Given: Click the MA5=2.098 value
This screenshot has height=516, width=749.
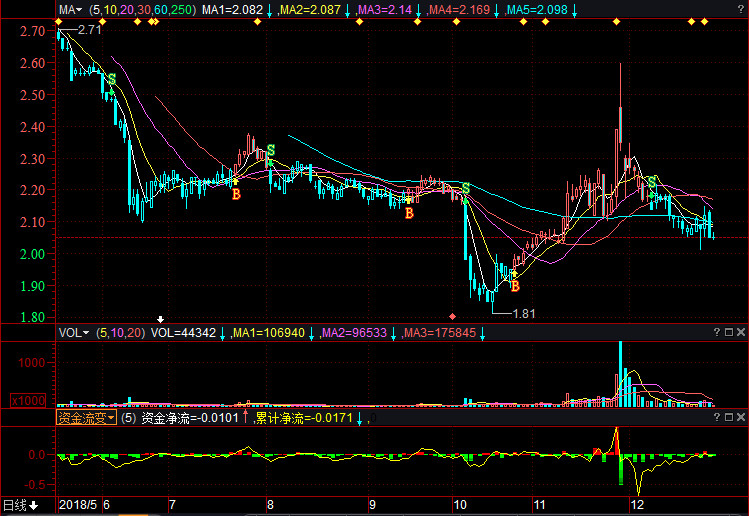Looking at the screenshot, I should point(537,10).
